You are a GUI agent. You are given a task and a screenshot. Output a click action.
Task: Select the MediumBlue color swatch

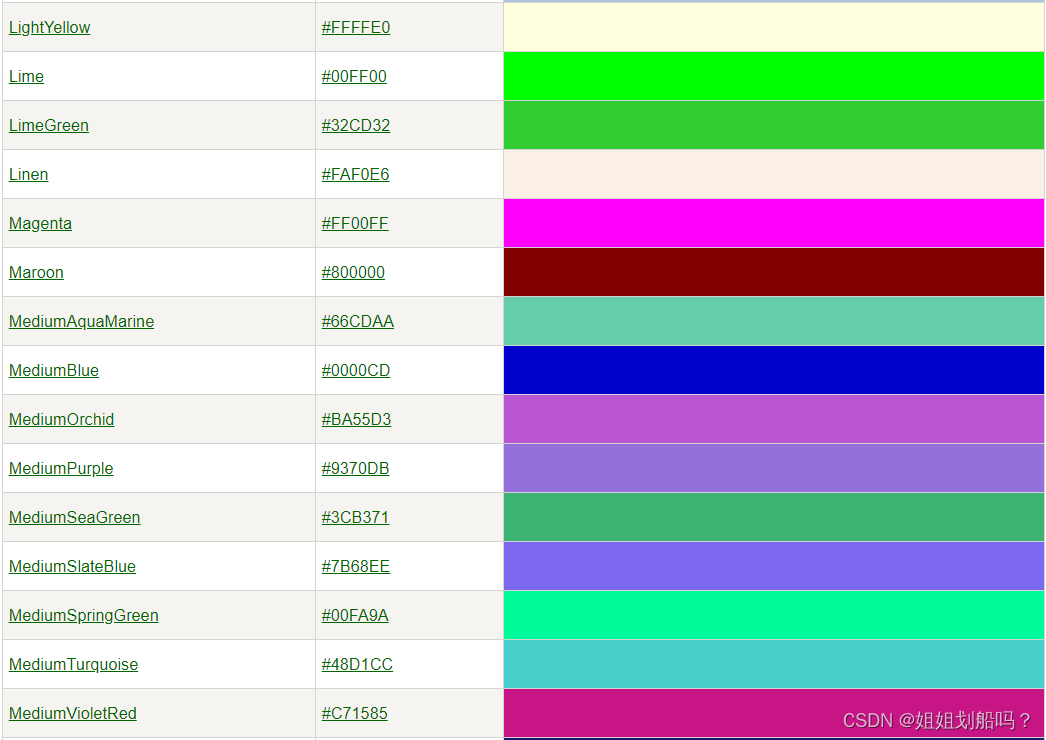coord(774,370)
